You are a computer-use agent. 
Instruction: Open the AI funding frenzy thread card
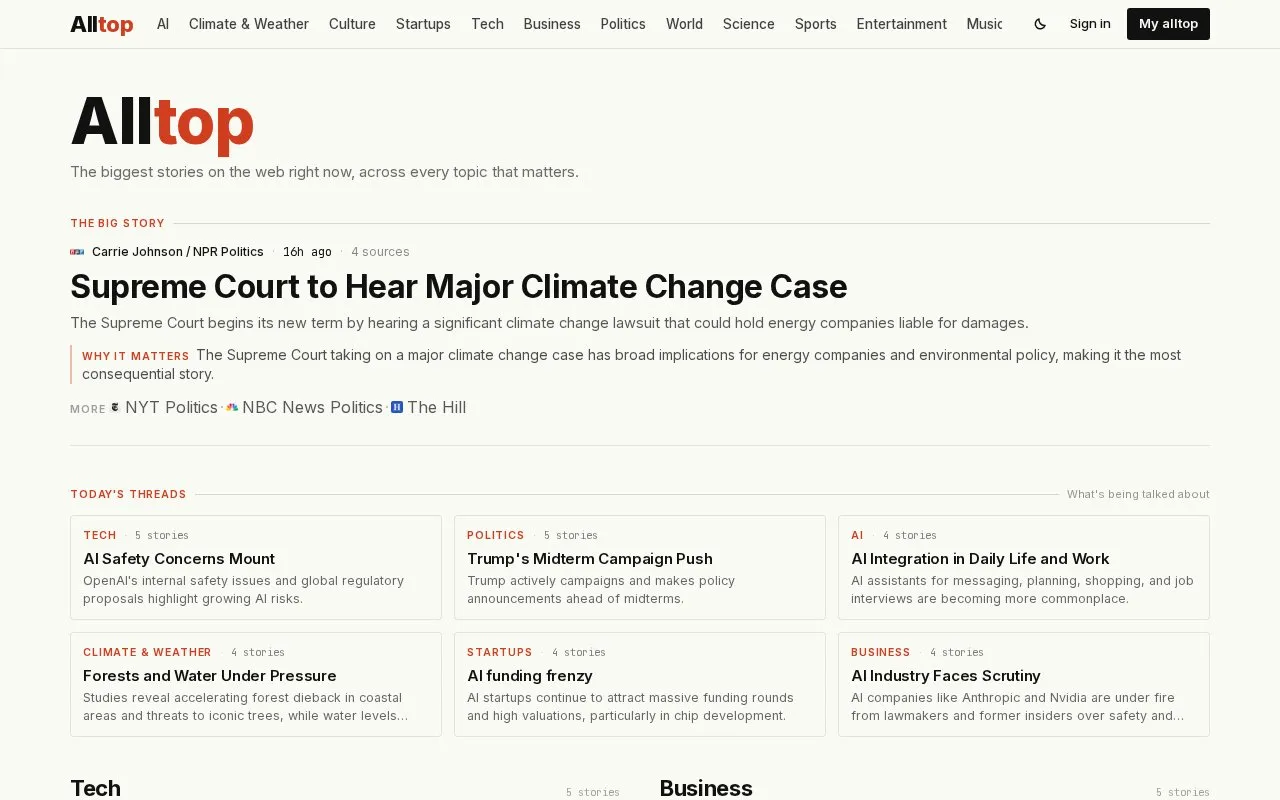coord(640,684)
